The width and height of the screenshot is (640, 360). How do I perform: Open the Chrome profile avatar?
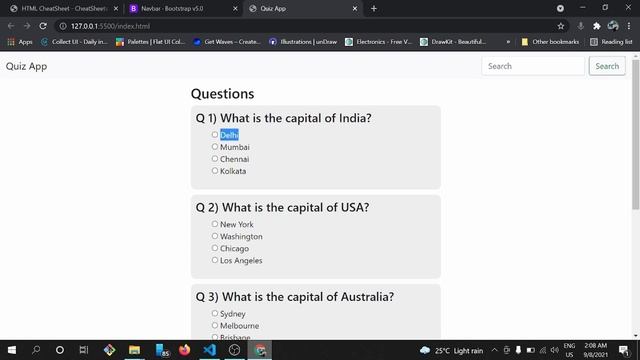coord(613,26)
